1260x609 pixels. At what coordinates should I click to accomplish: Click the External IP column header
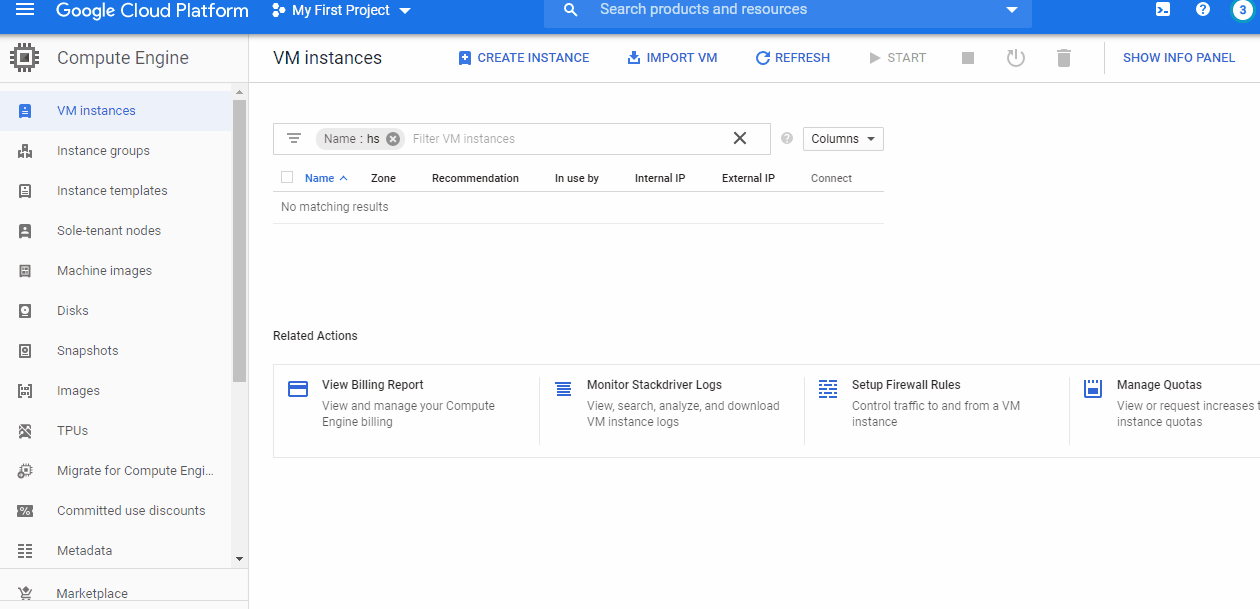tap(748, 178)
